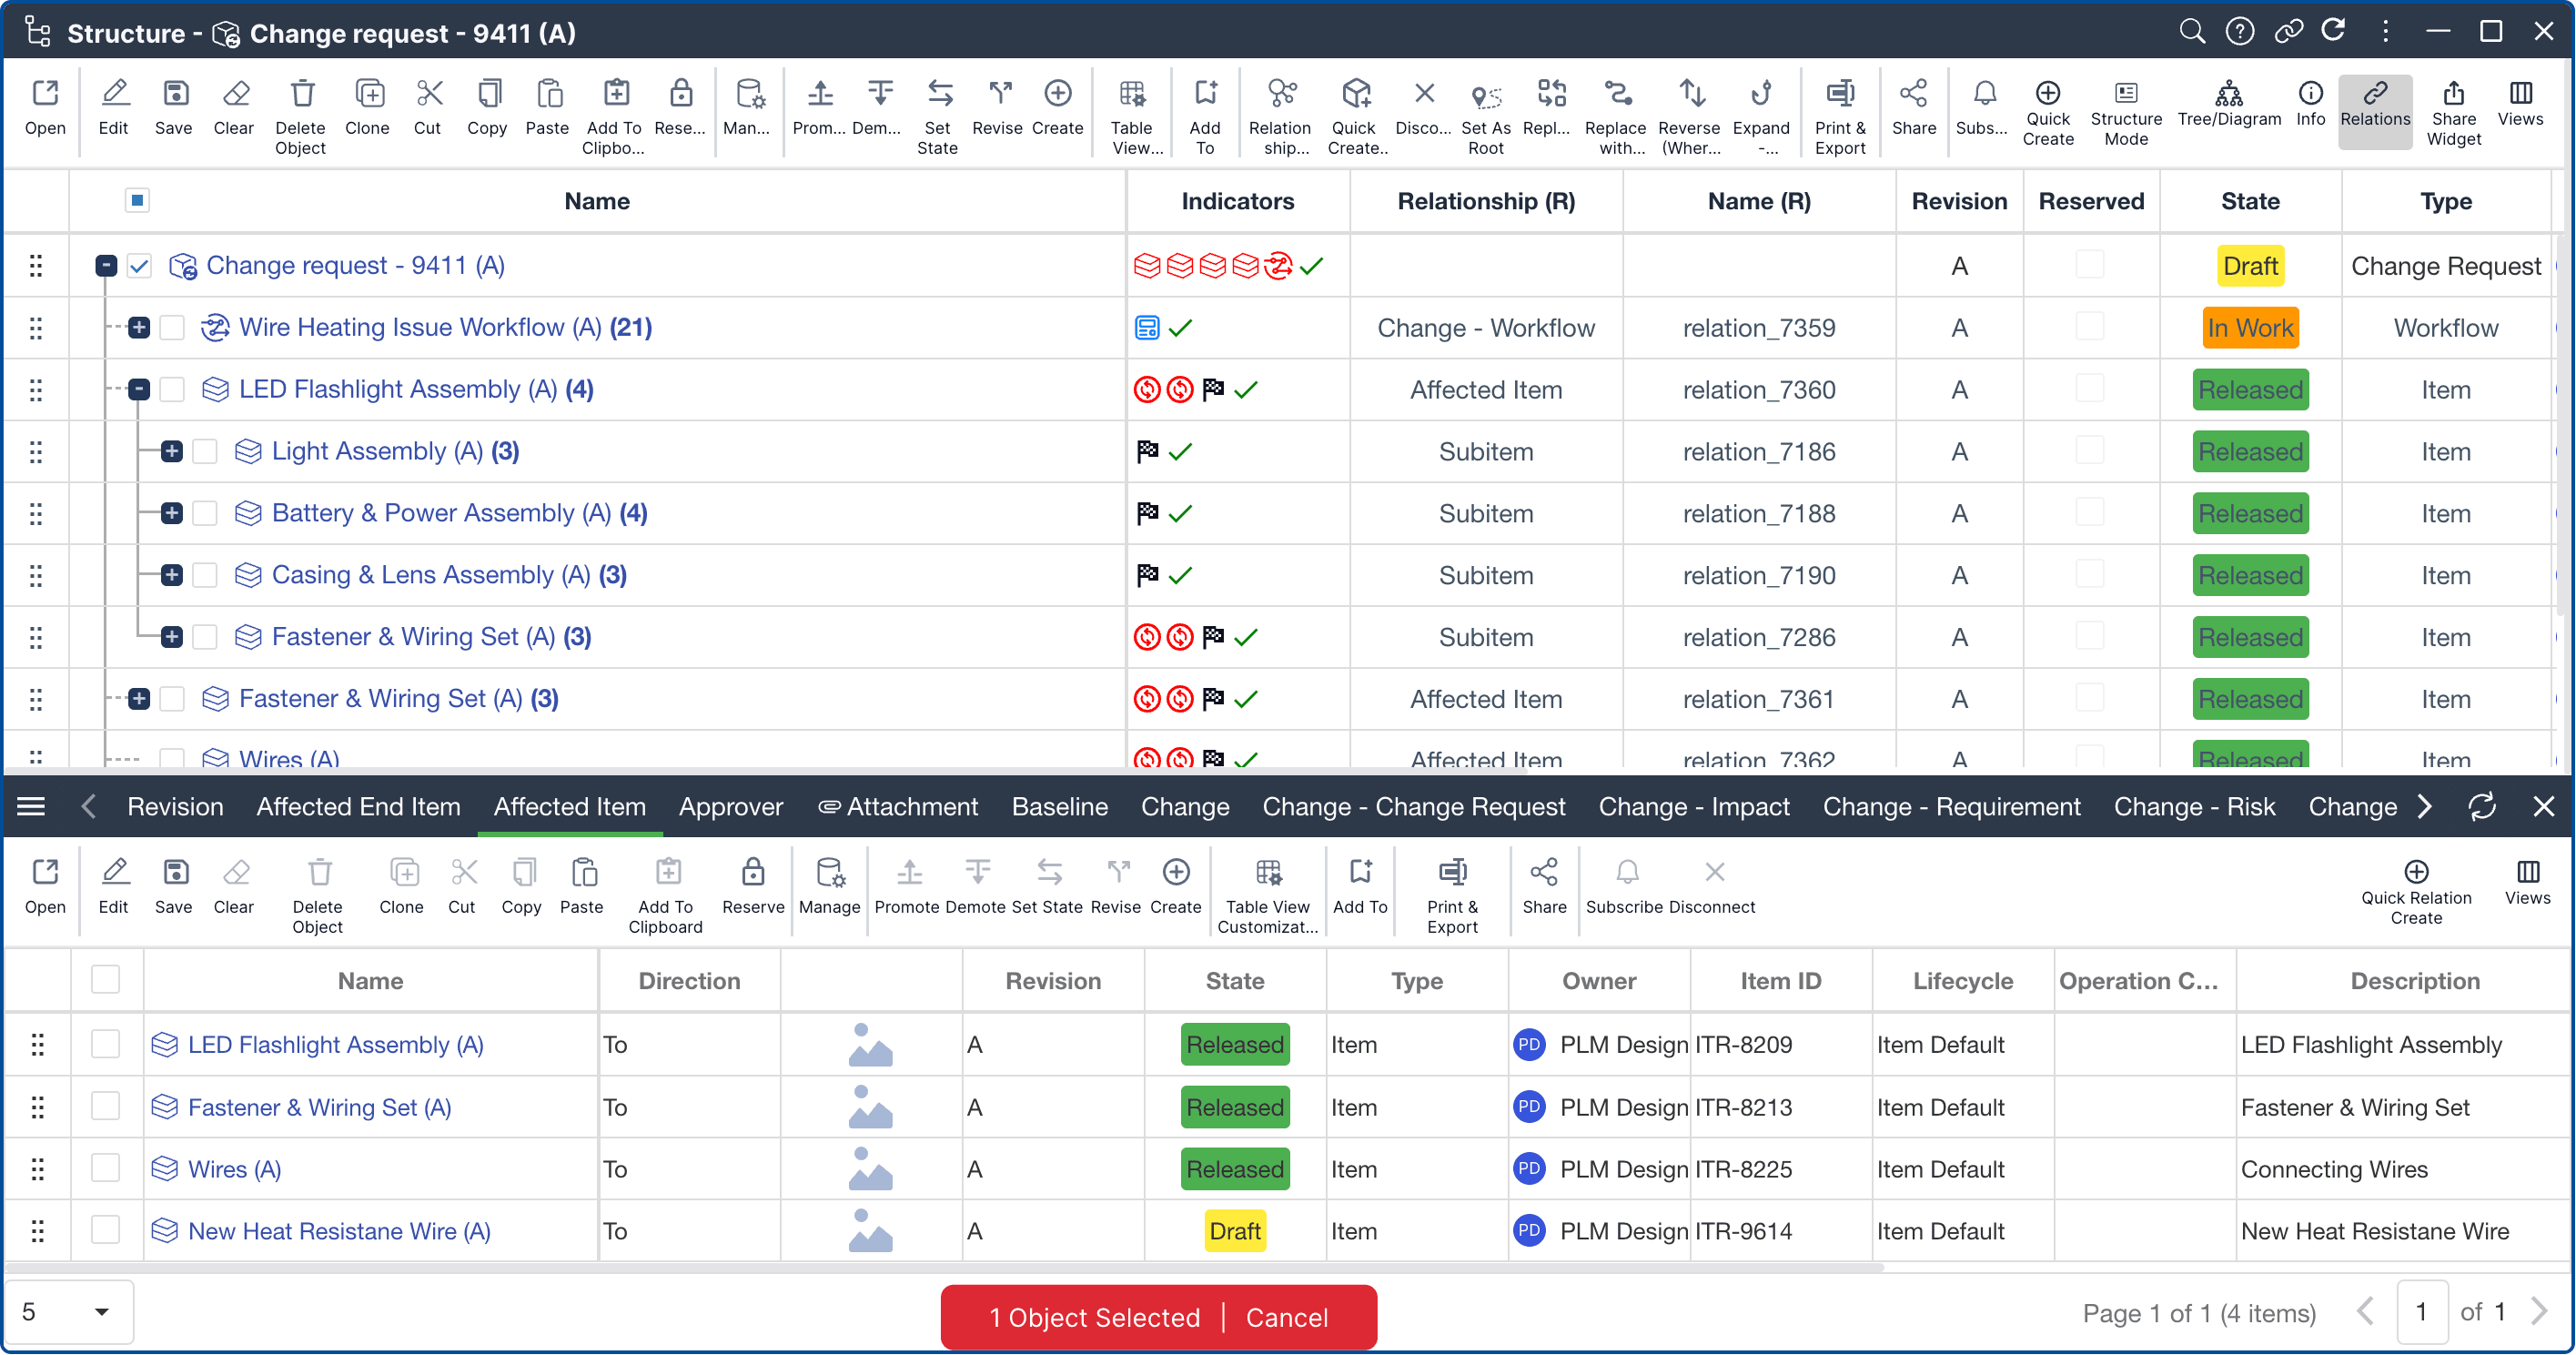
Task: Open the page size dropdown showing 5
Action: [x=68, y=1311]
